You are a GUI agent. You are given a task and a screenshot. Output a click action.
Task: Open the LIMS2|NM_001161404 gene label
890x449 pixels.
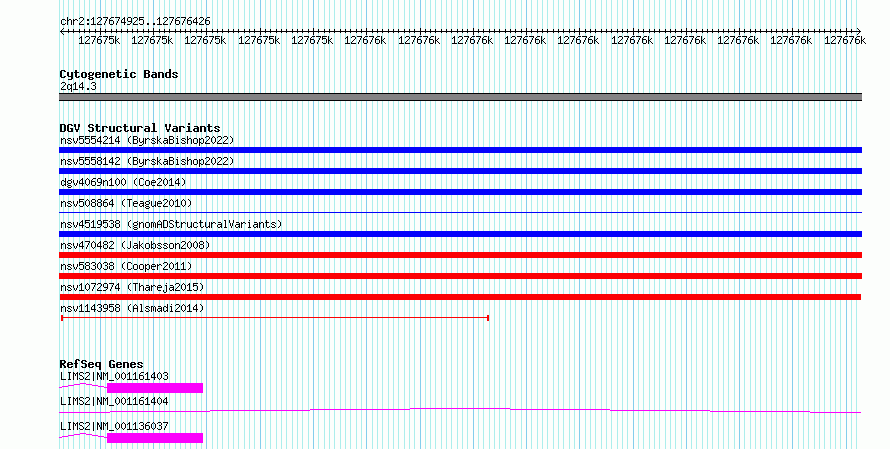114,401
